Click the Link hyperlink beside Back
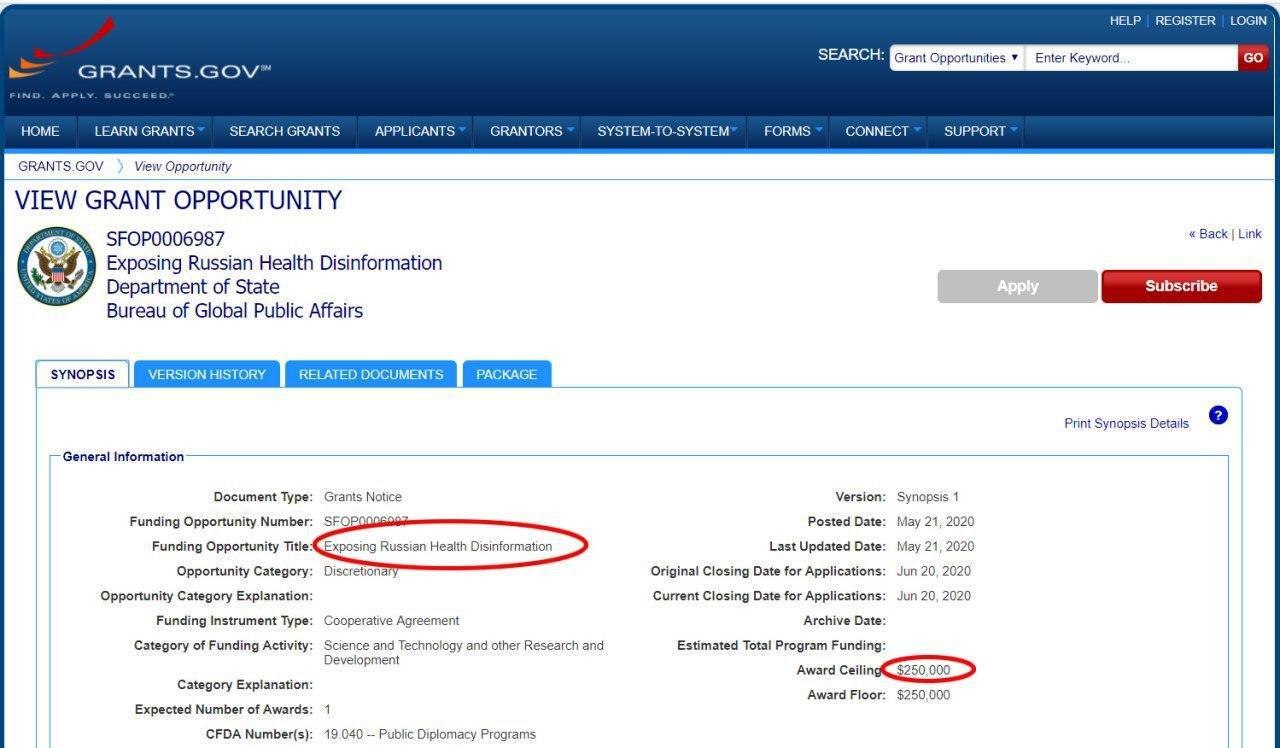 pyautogui.click(x=1250, y=234)
